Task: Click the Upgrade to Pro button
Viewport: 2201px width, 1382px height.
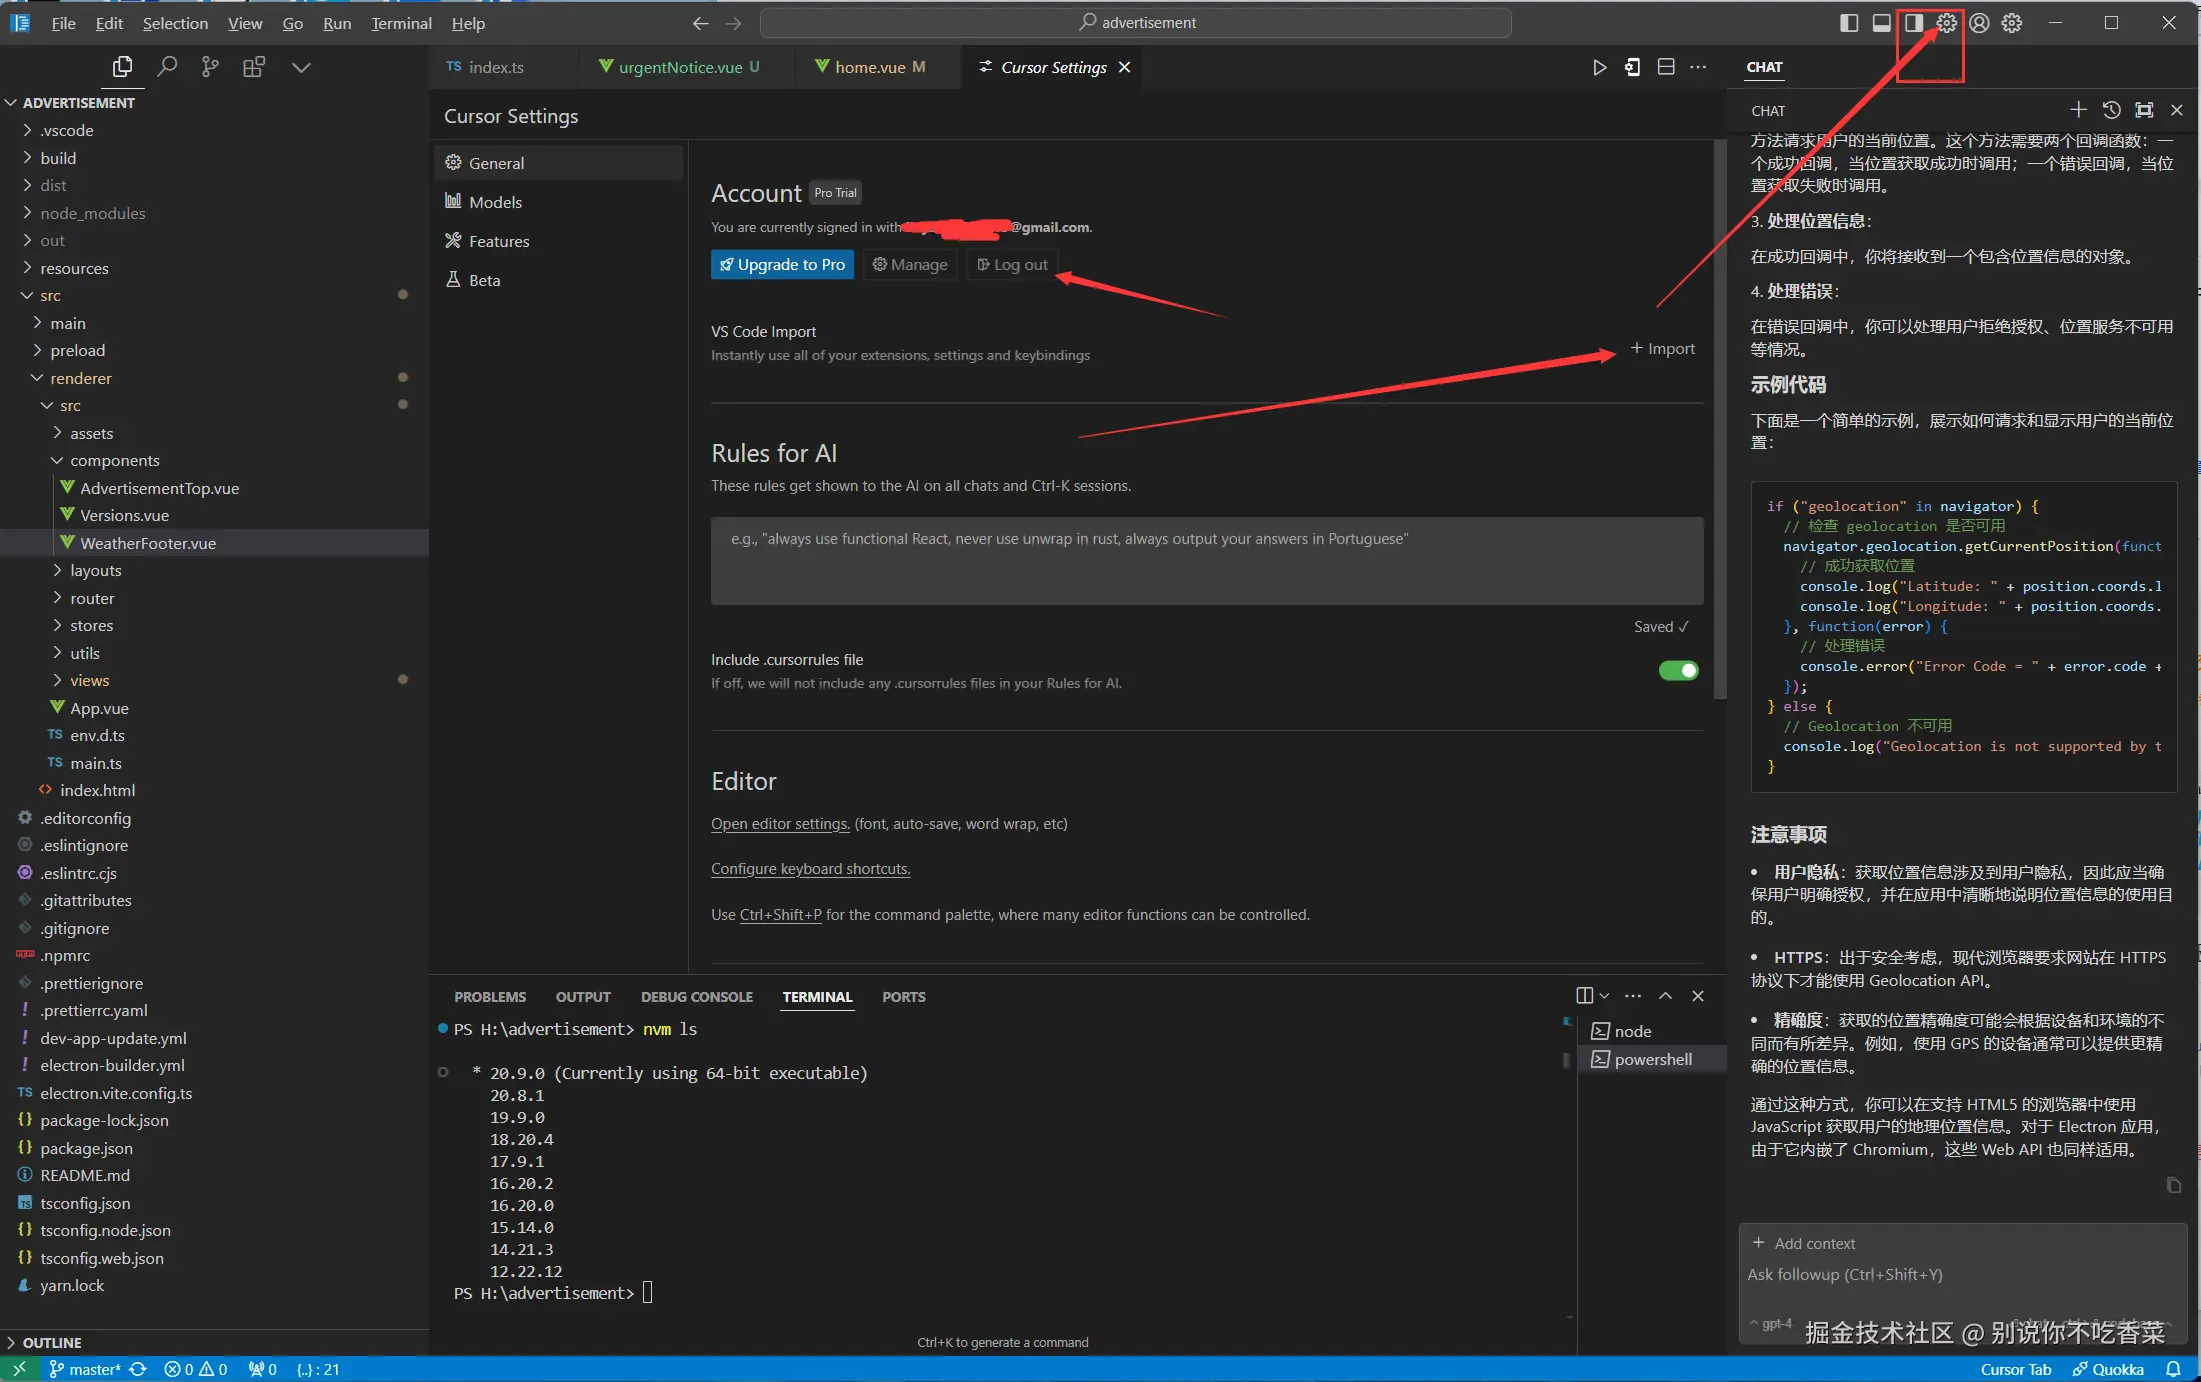Action: pos(782,265)
